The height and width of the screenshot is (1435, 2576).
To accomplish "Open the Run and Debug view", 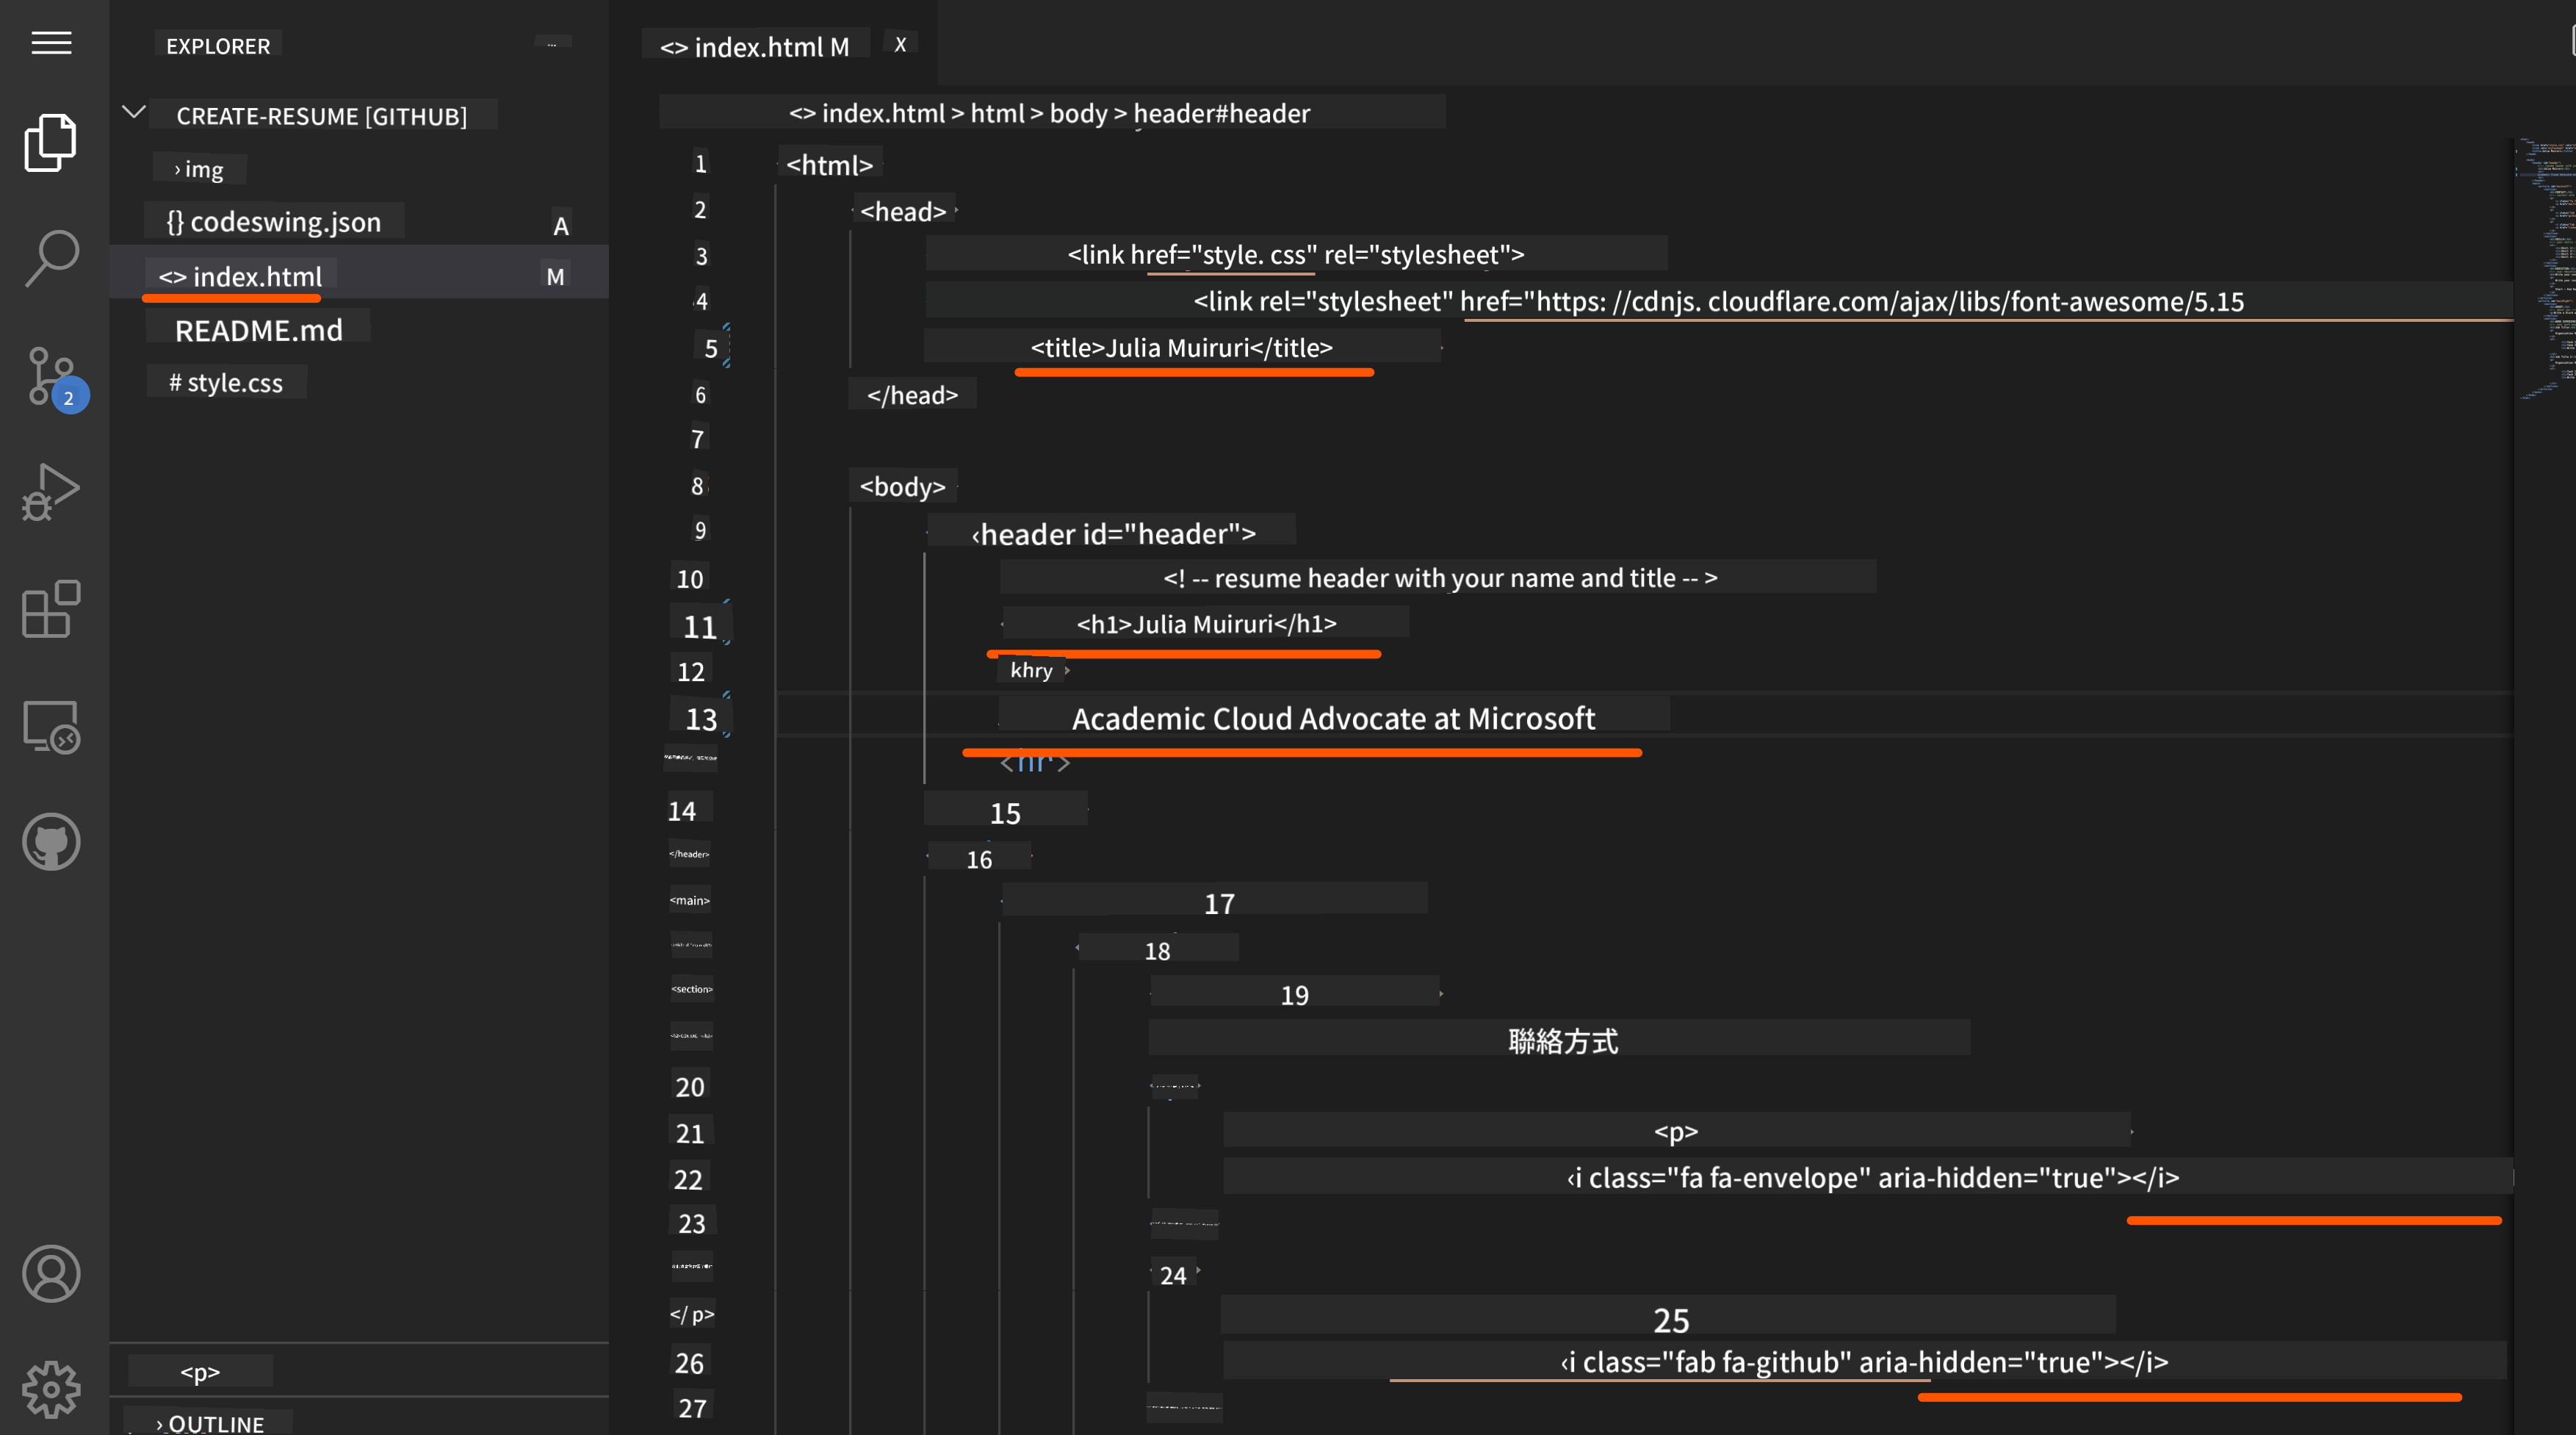I will pyautogui.click(x=51, y=491).
